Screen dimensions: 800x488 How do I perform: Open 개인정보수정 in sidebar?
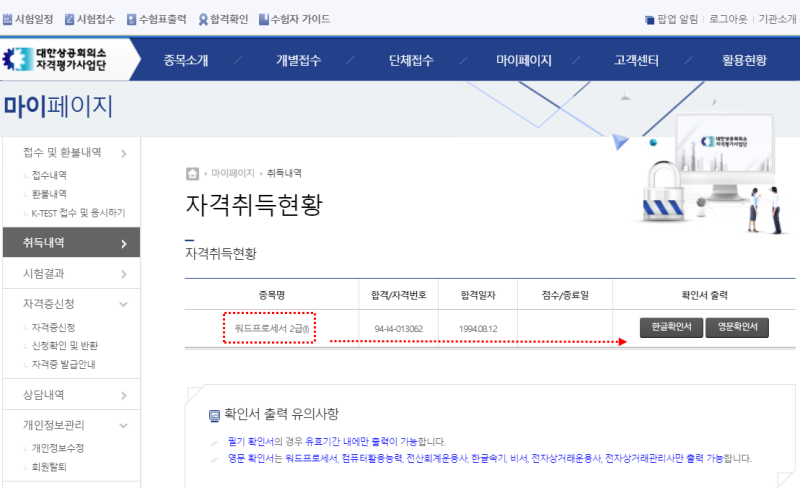(x=58, y=448)
